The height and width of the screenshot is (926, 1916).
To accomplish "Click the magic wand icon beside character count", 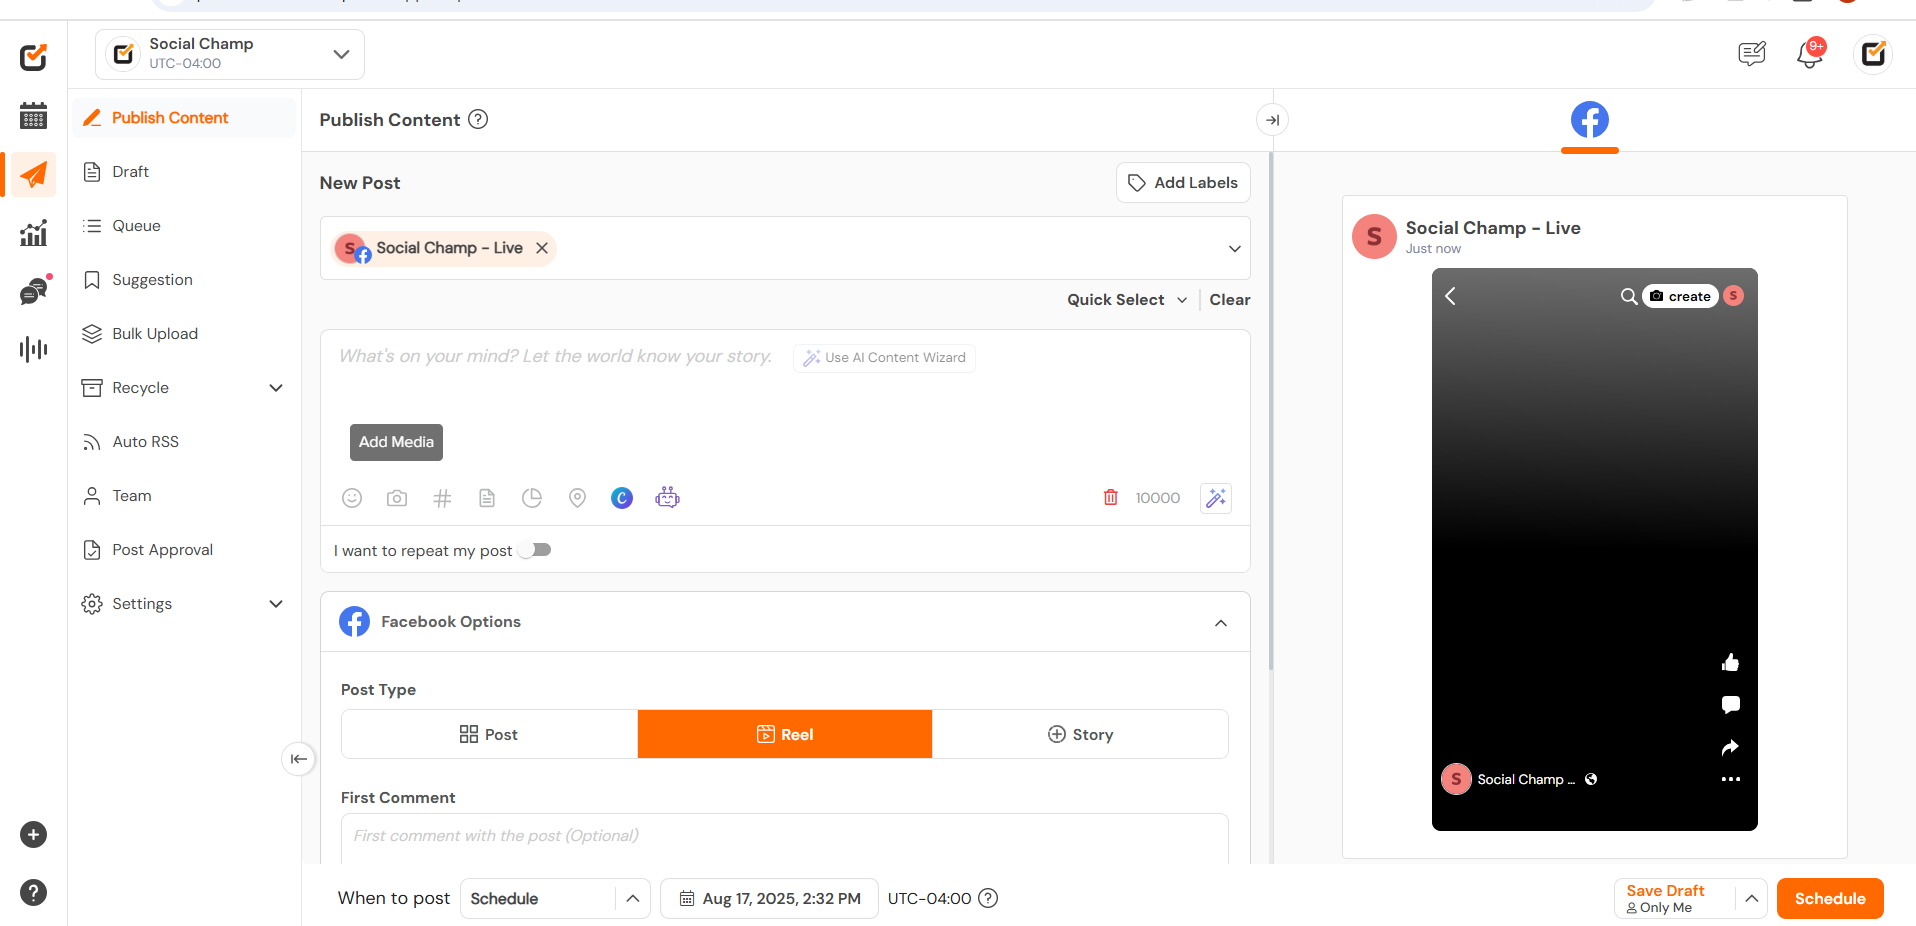I will [x=1216, y=498].
